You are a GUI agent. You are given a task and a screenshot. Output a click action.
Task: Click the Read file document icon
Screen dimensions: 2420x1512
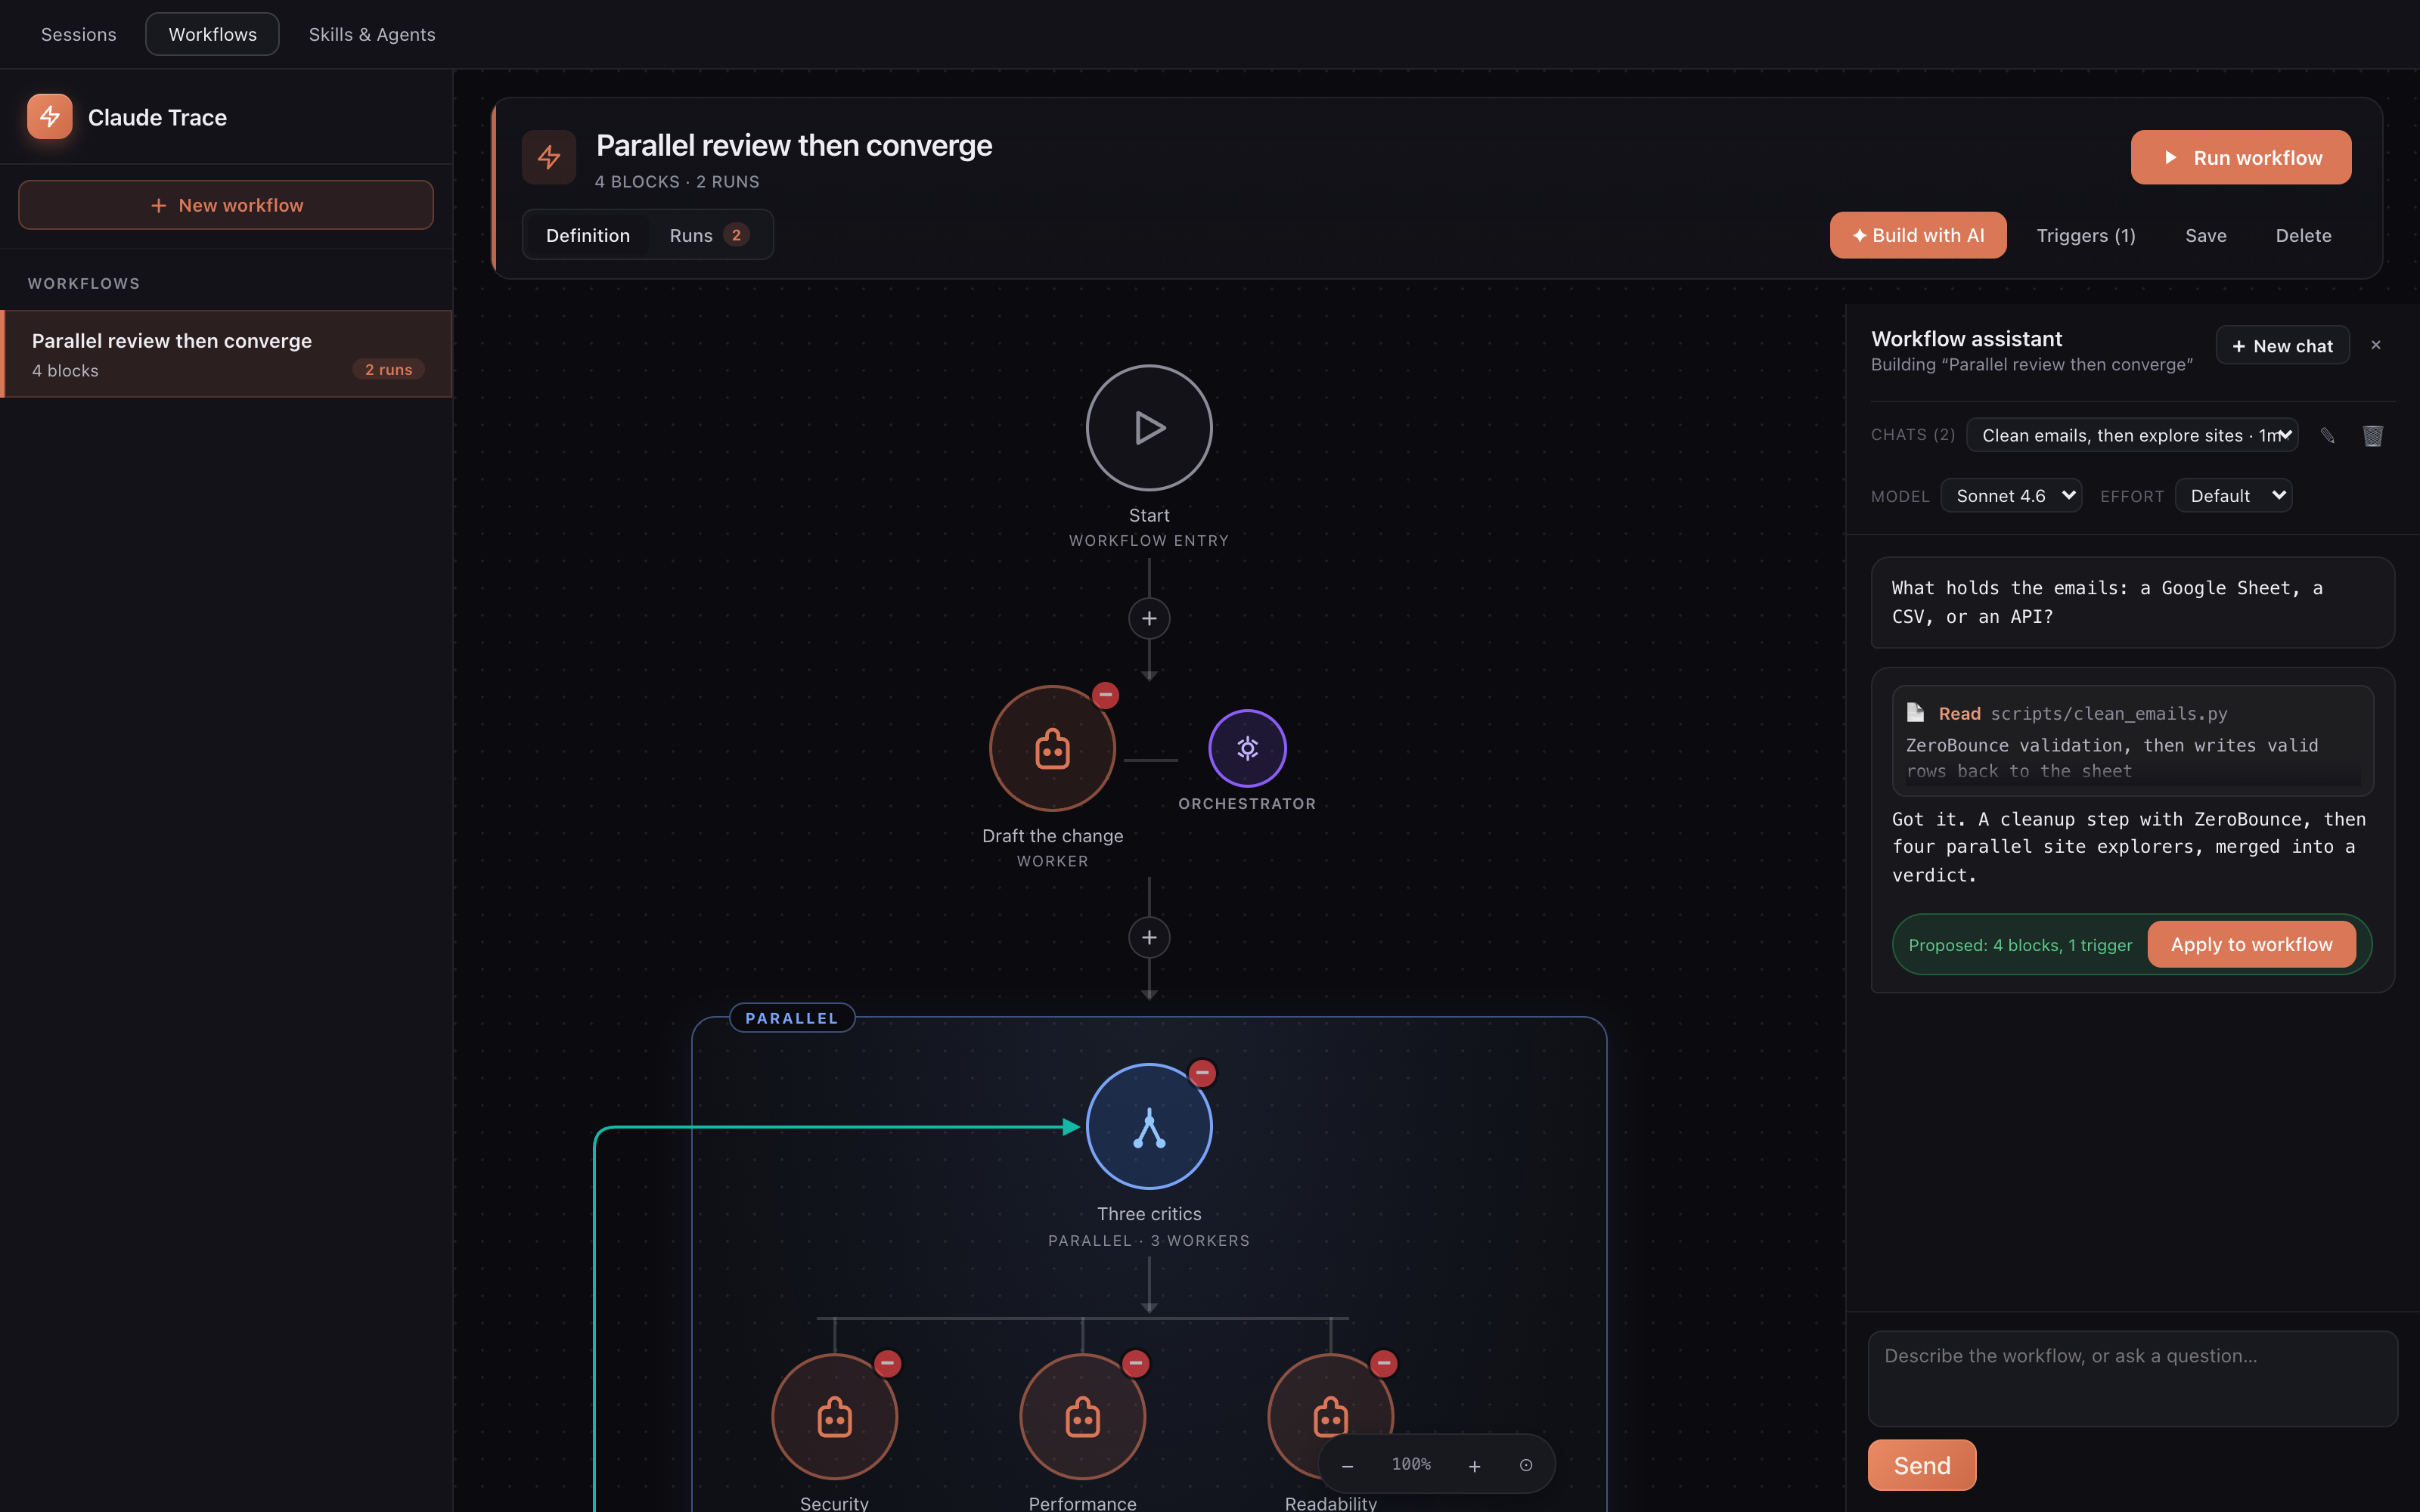pos(1915,712)
